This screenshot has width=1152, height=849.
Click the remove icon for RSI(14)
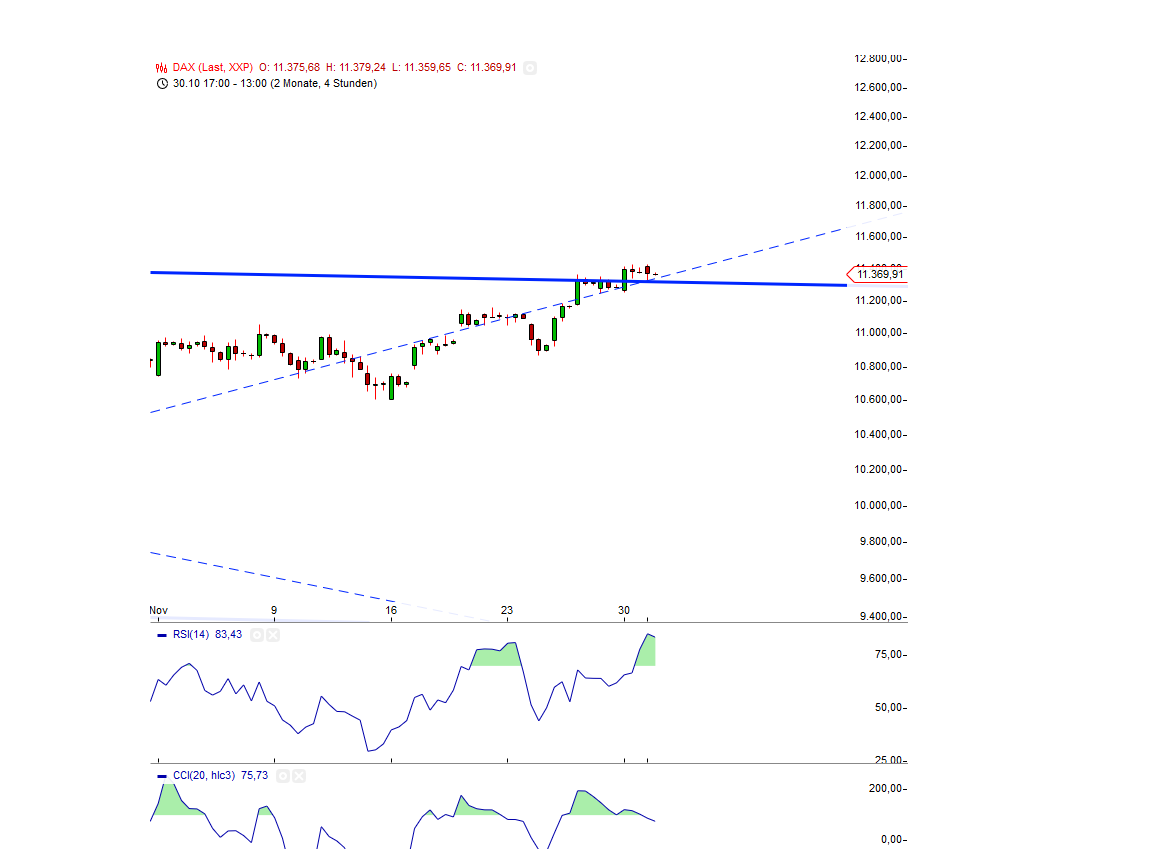click(273, 634)
